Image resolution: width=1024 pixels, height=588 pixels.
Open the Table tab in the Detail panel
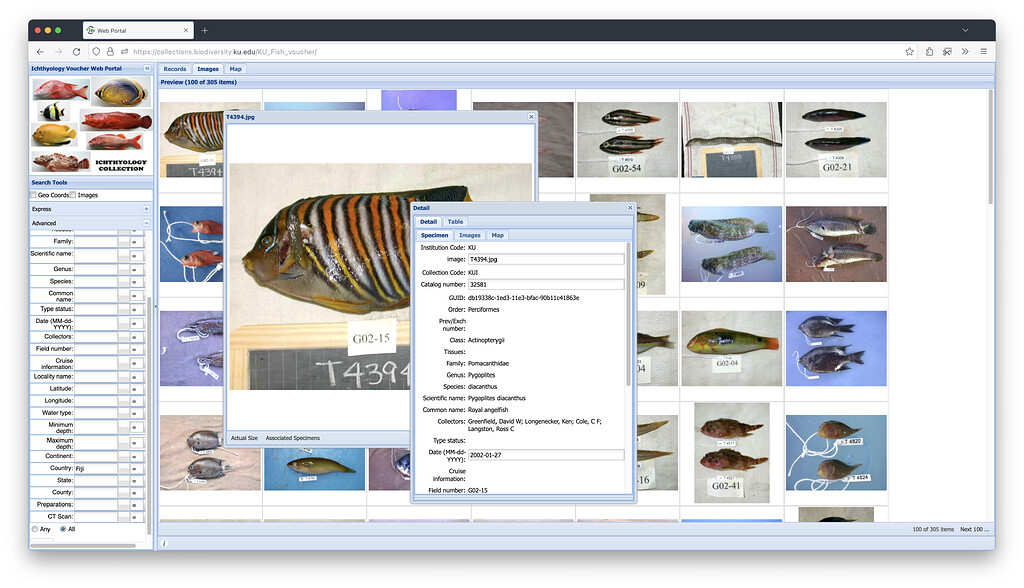click(455, 221)
